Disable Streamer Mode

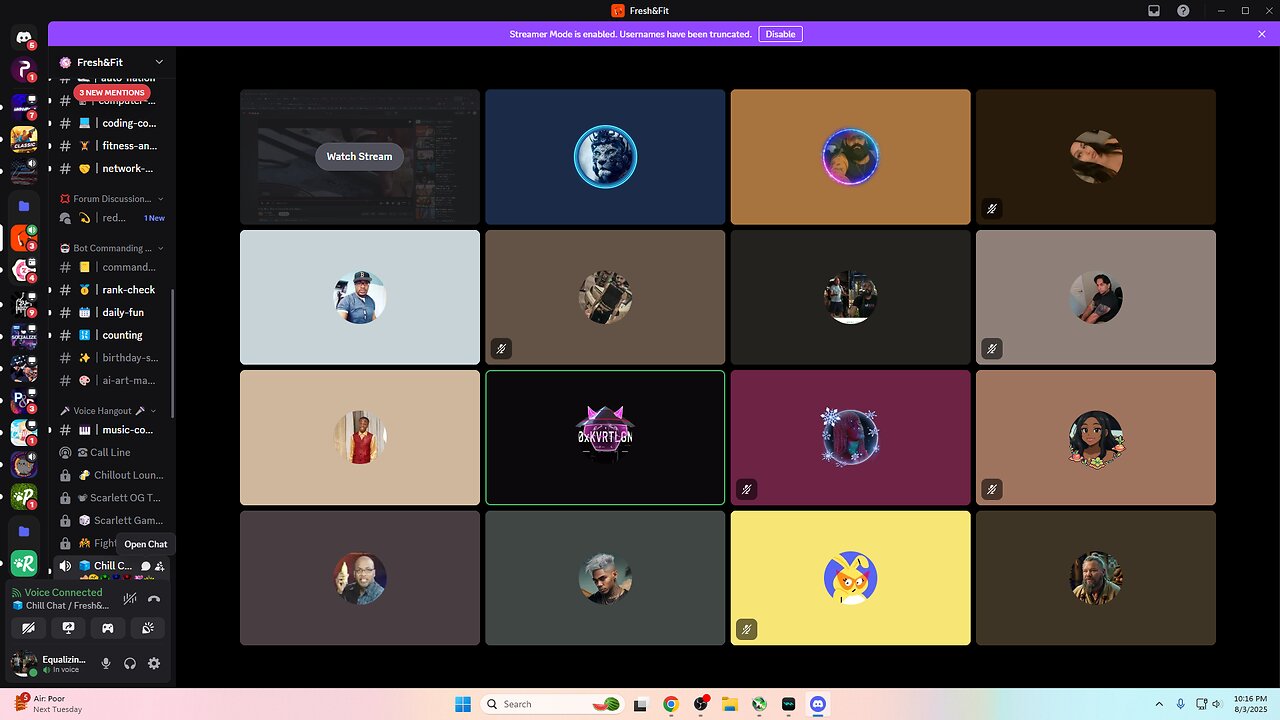coord(780,34)
